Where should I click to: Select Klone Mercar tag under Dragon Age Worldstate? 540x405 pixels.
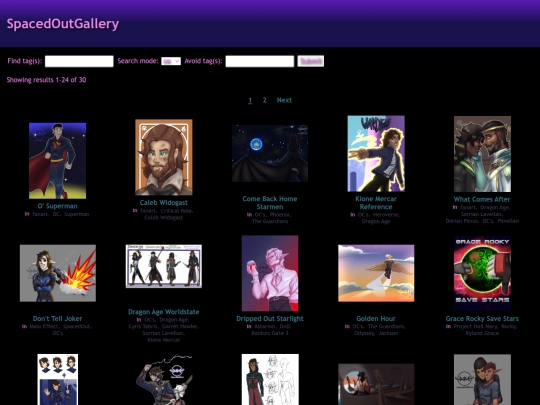(164, 340)
